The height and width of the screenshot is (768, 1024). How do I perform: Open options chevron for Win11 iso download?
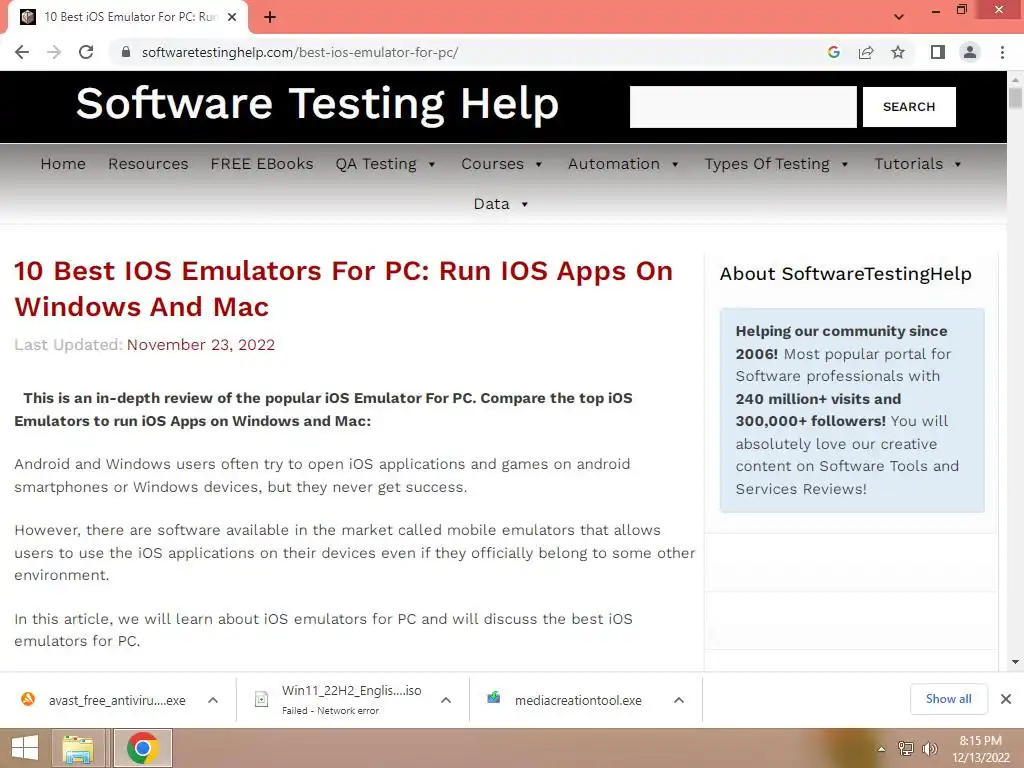tap(446, 700)
